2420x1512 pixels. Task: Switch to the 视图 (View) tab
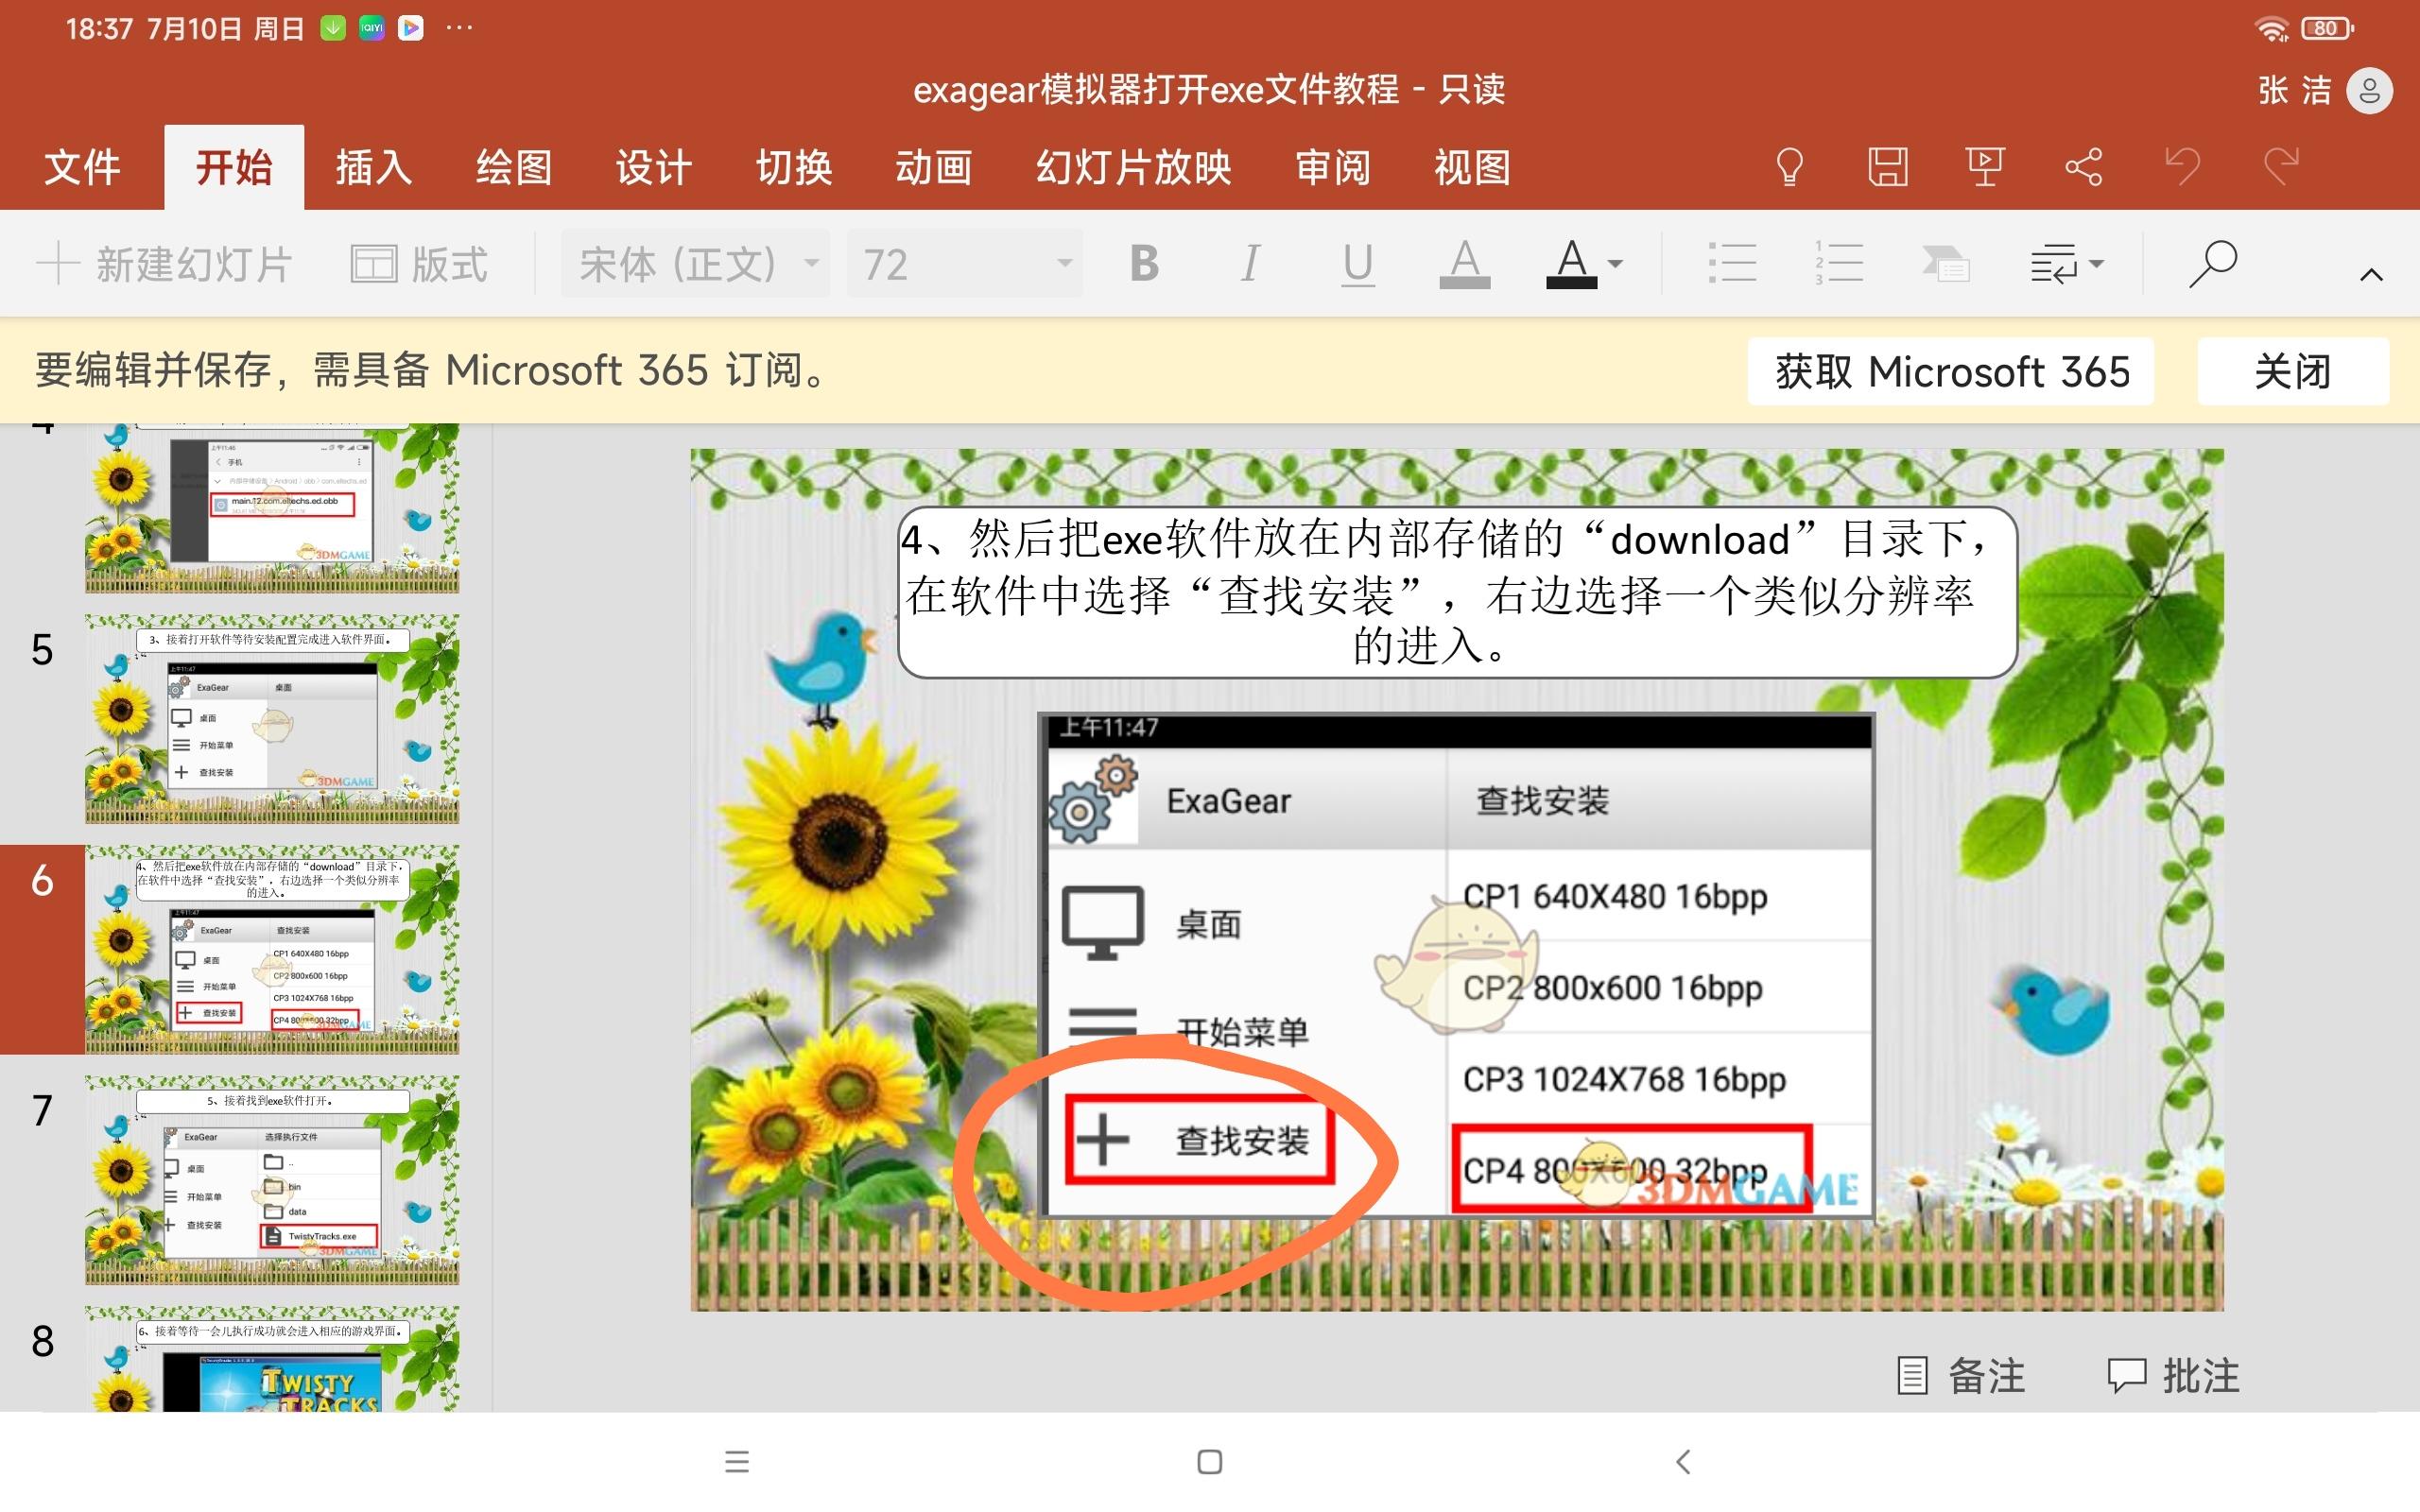pos(1472,167)
